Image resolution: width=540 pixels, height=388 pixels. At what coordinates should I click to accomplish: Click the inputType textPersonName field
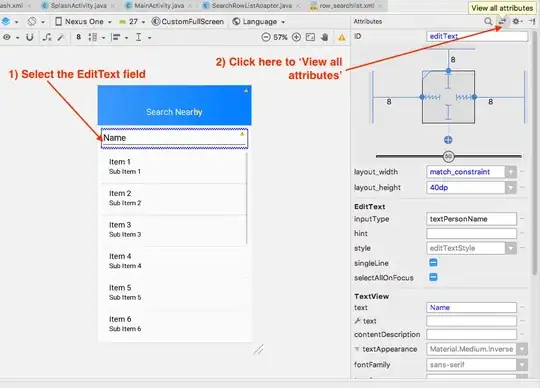[471, 219]
